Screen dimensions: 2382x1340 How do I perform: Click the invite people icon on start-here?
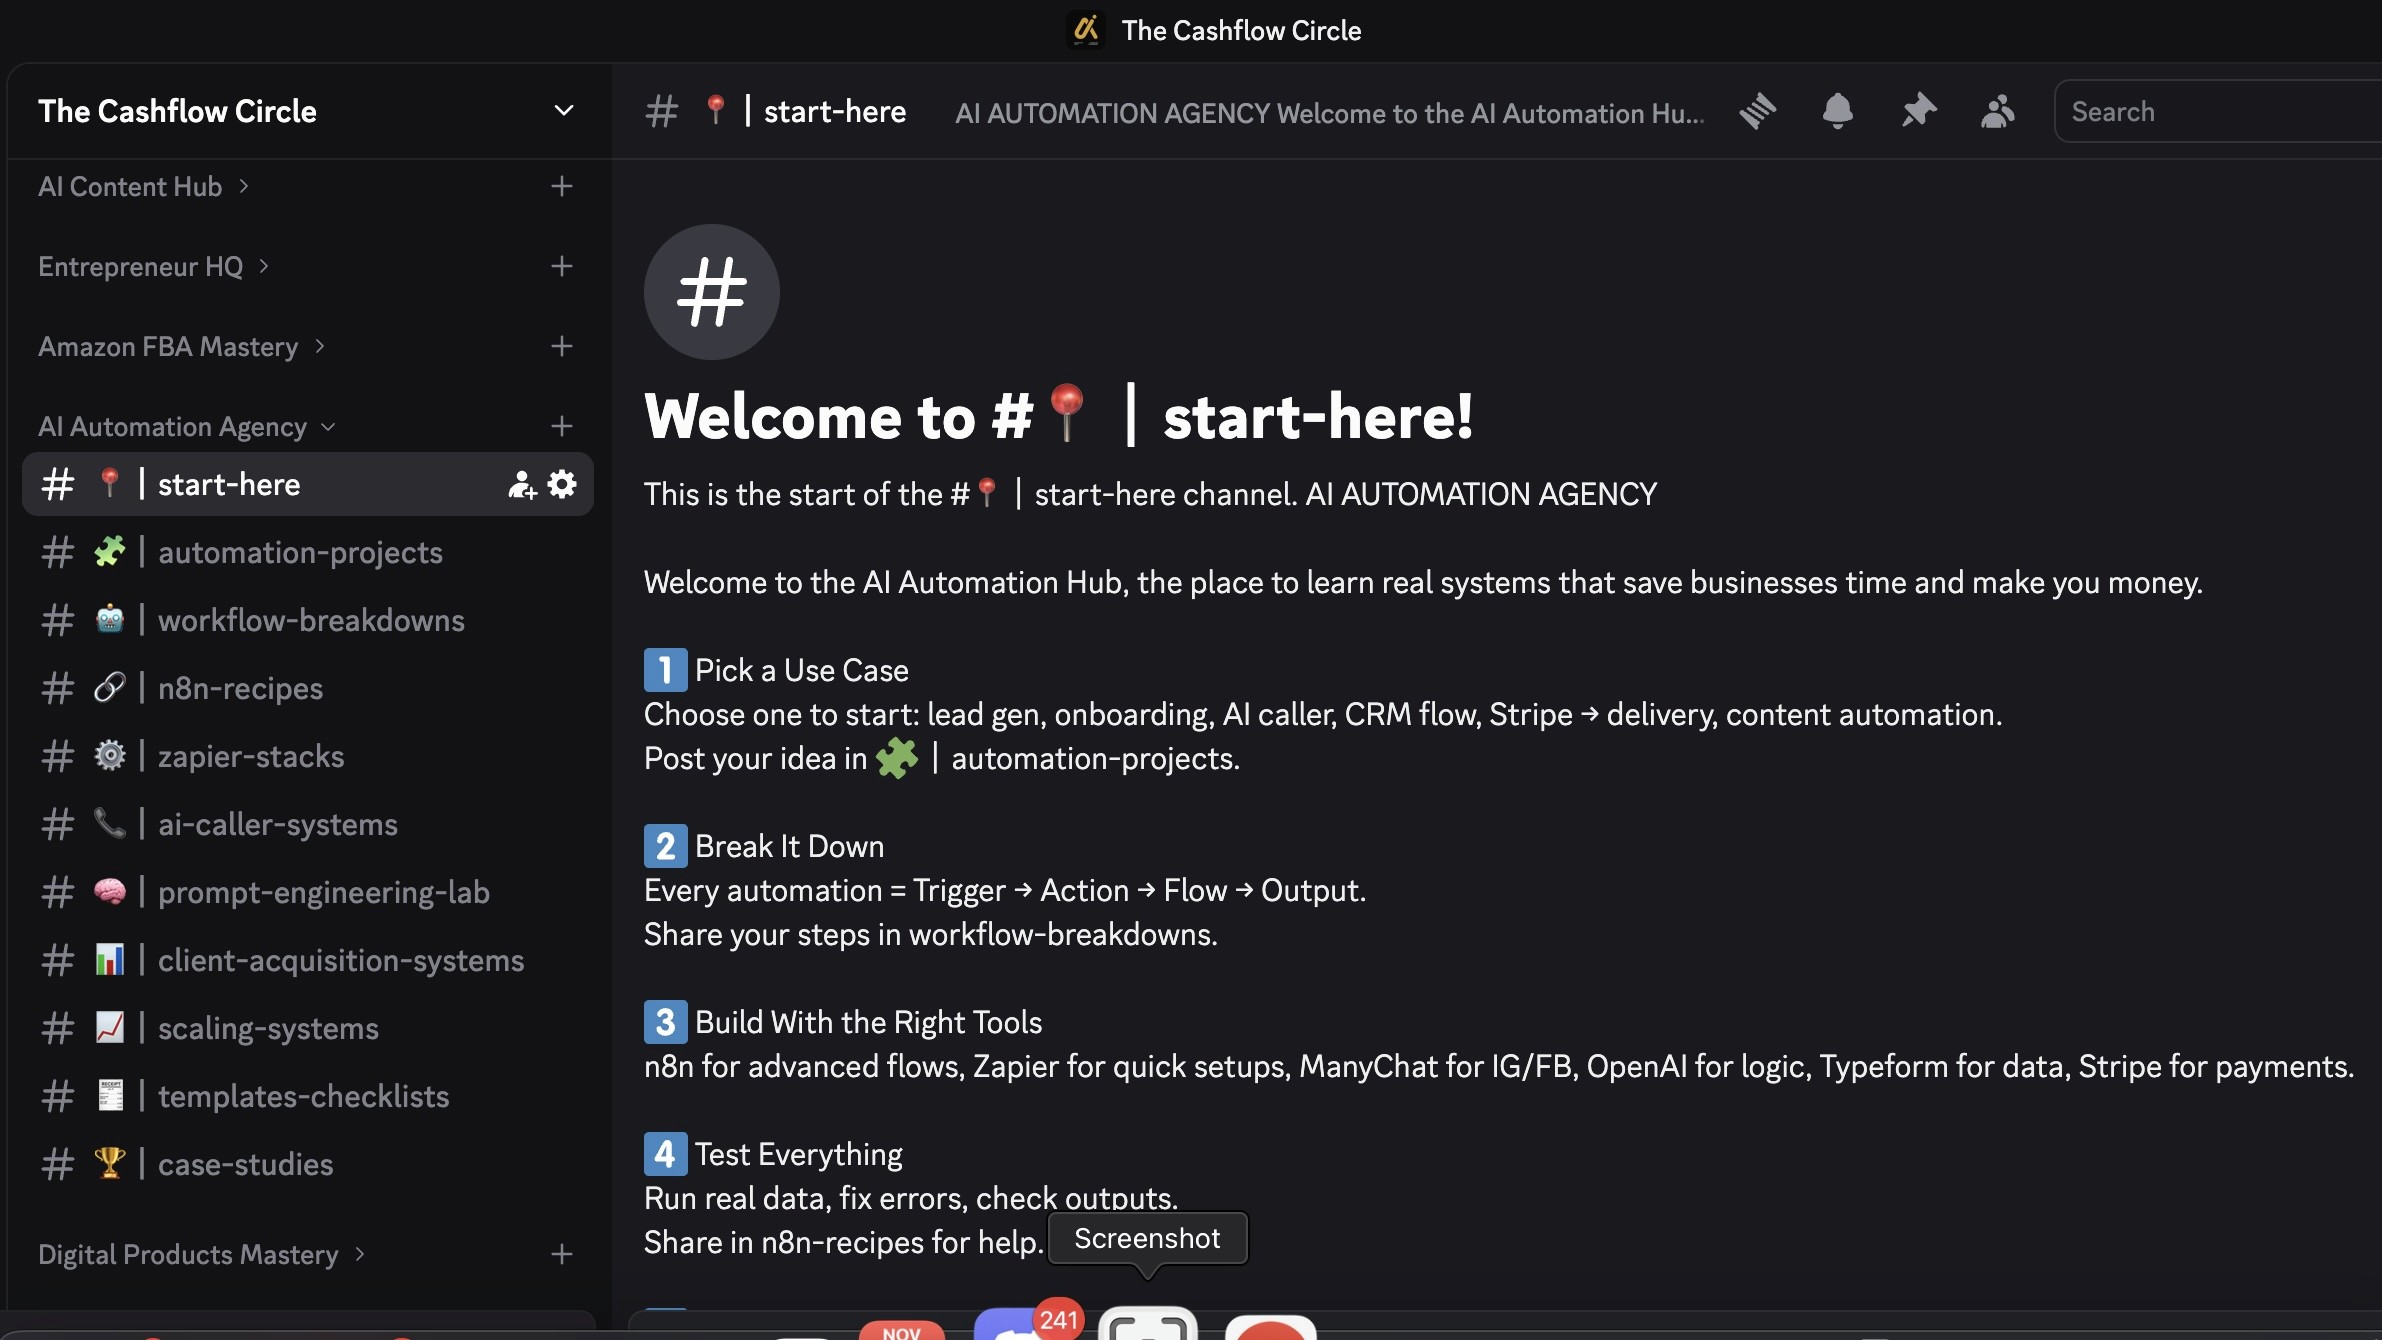pos(521,485)
